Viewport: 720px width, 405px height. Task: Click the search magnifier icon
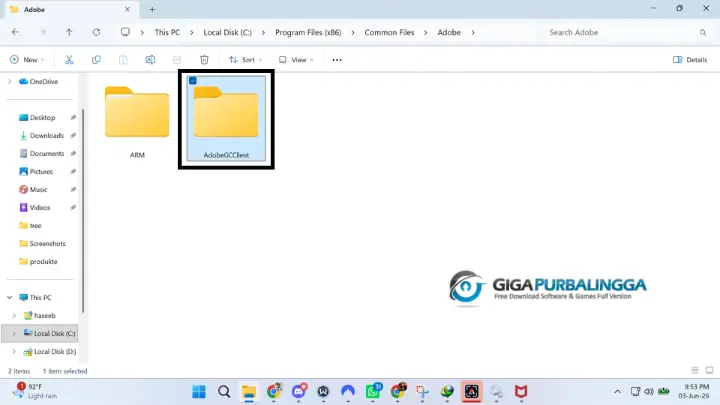point(703,33)
